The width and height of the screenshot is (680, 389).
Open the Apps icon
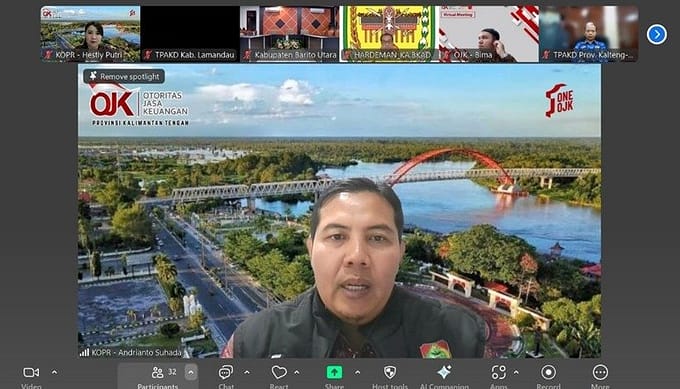coord(499,372)
